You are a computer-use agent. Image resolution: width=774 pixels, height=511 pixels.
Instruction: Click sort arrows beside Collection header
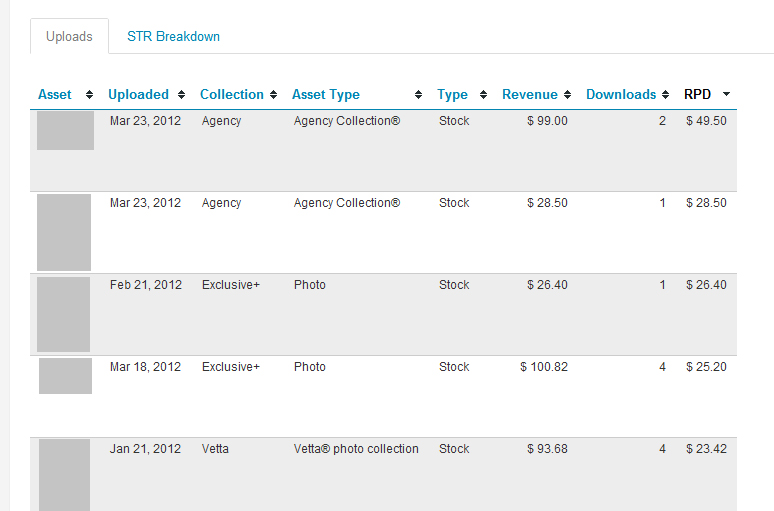coord(273,94)
